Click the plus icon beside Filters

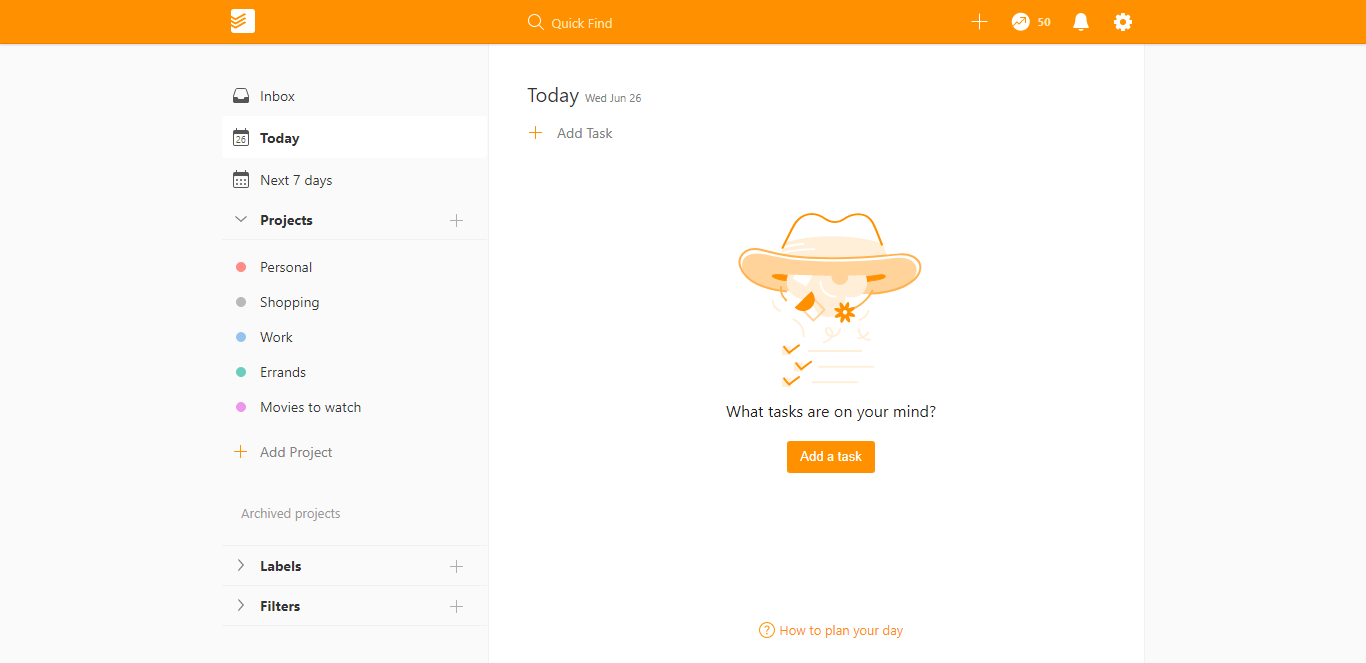pyautogui.click(x=457, y=606)
